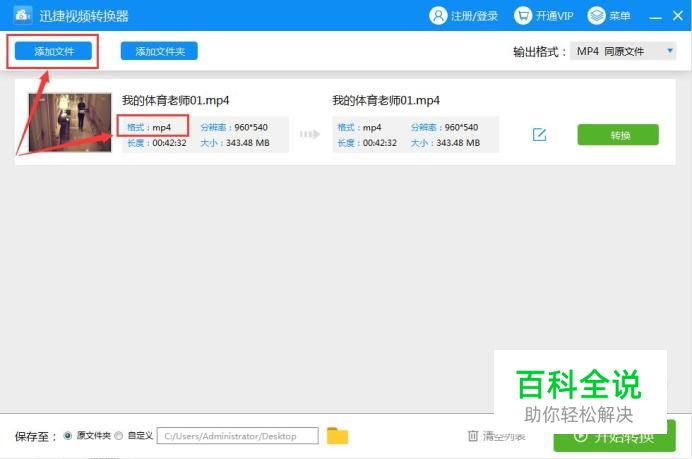
Task: Click output file name 我的体育老师01.mp4
Action: [386, 101]
